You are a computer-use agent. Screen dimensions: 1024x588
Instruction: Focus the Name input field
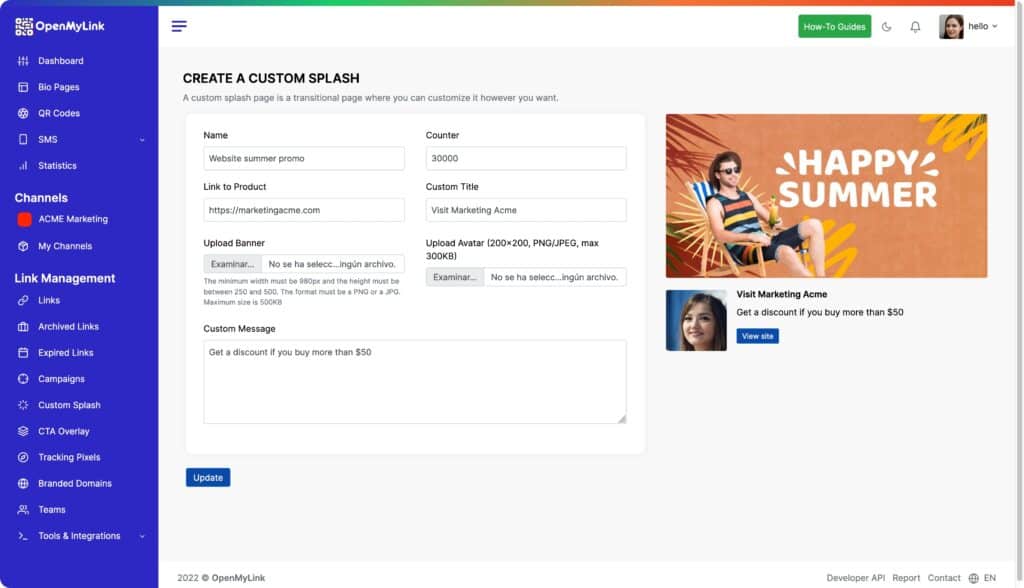(304, 158)
